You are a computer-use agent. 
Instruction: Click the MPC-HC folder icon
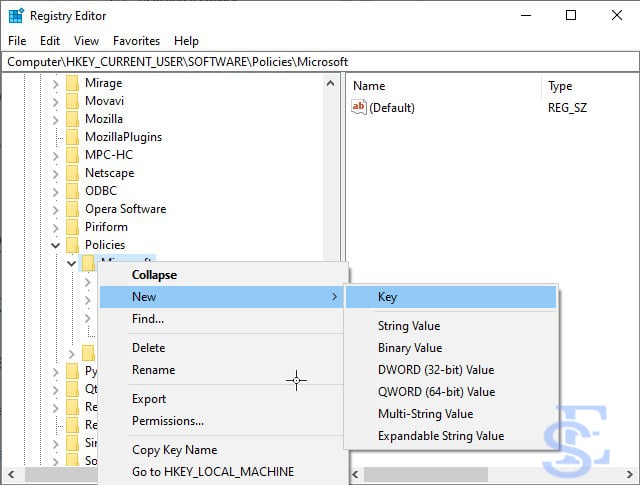pyautogui.click(x=72, y=155)
